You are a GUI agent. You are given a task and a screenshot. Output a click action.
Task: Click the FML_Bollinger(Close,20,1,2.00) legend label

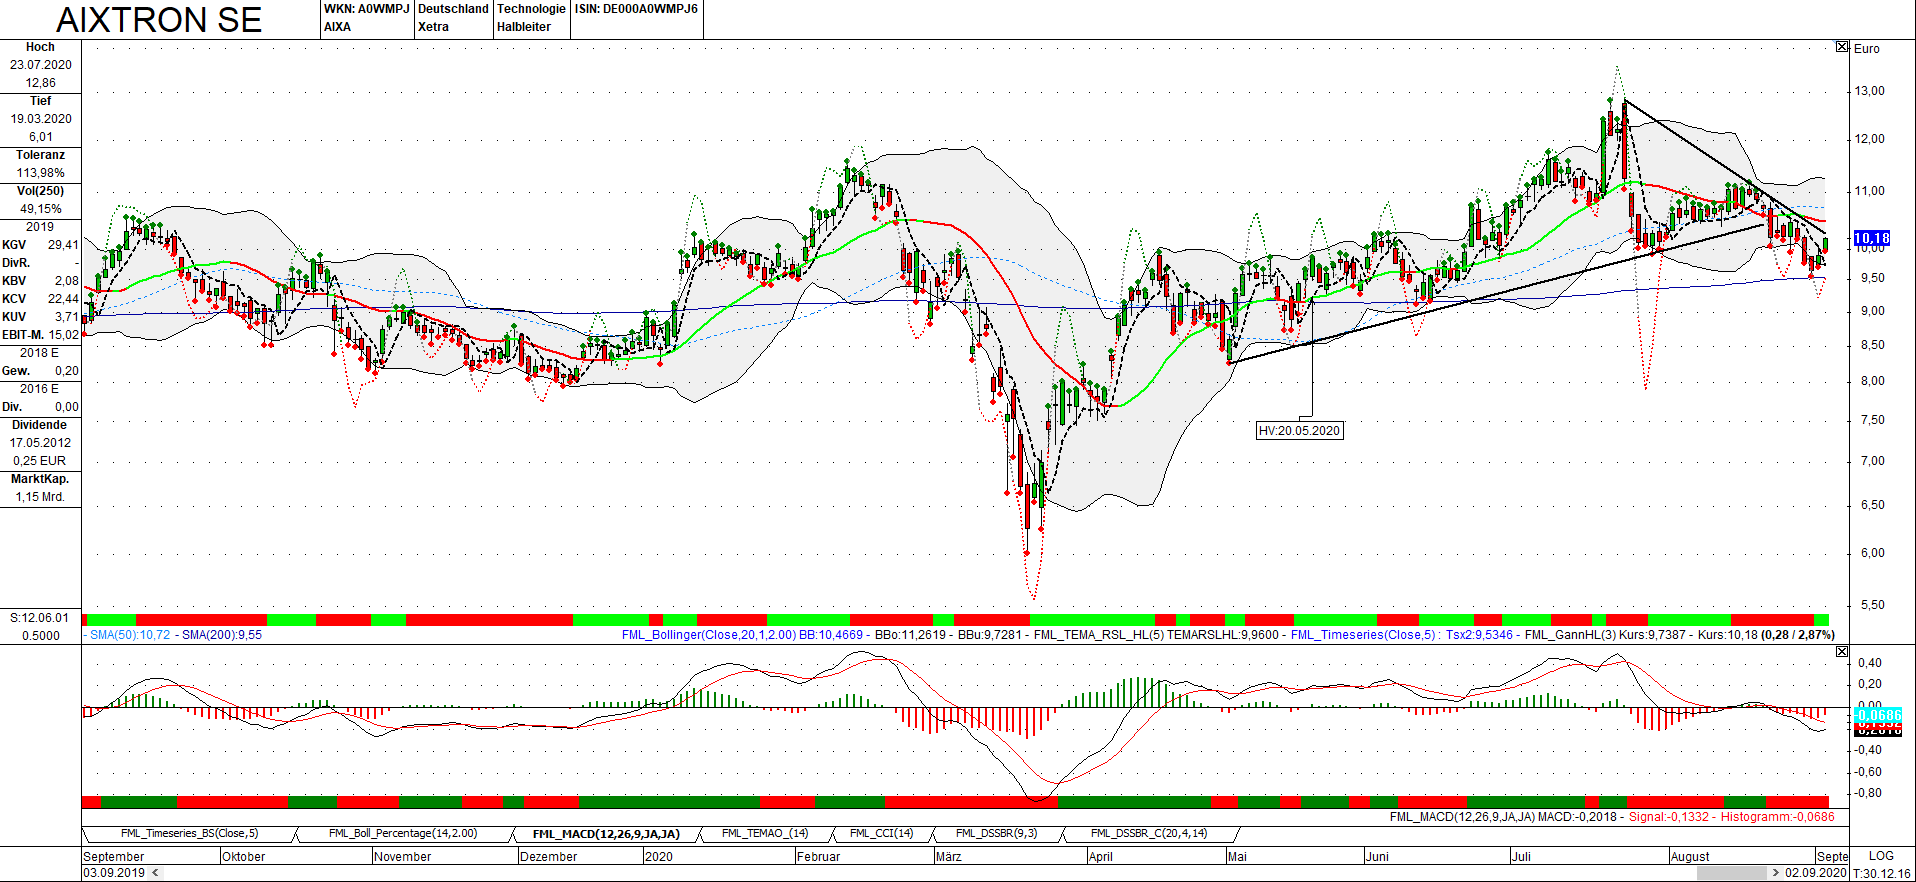pyautogui.click(x=709, y=635)
